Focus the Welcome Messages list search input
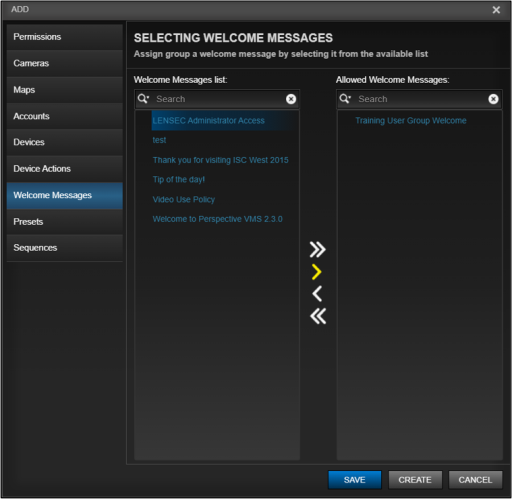The height and width of the screenshot is (499, 512). 218,99
